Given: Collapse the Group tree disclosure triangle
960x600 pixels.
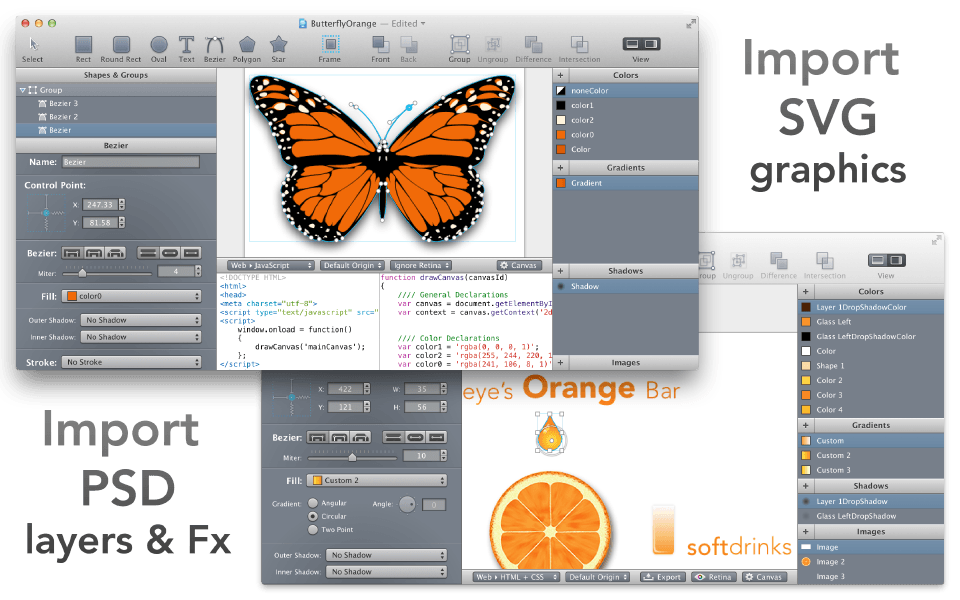Looking at the screenshot, I should 23,90.
